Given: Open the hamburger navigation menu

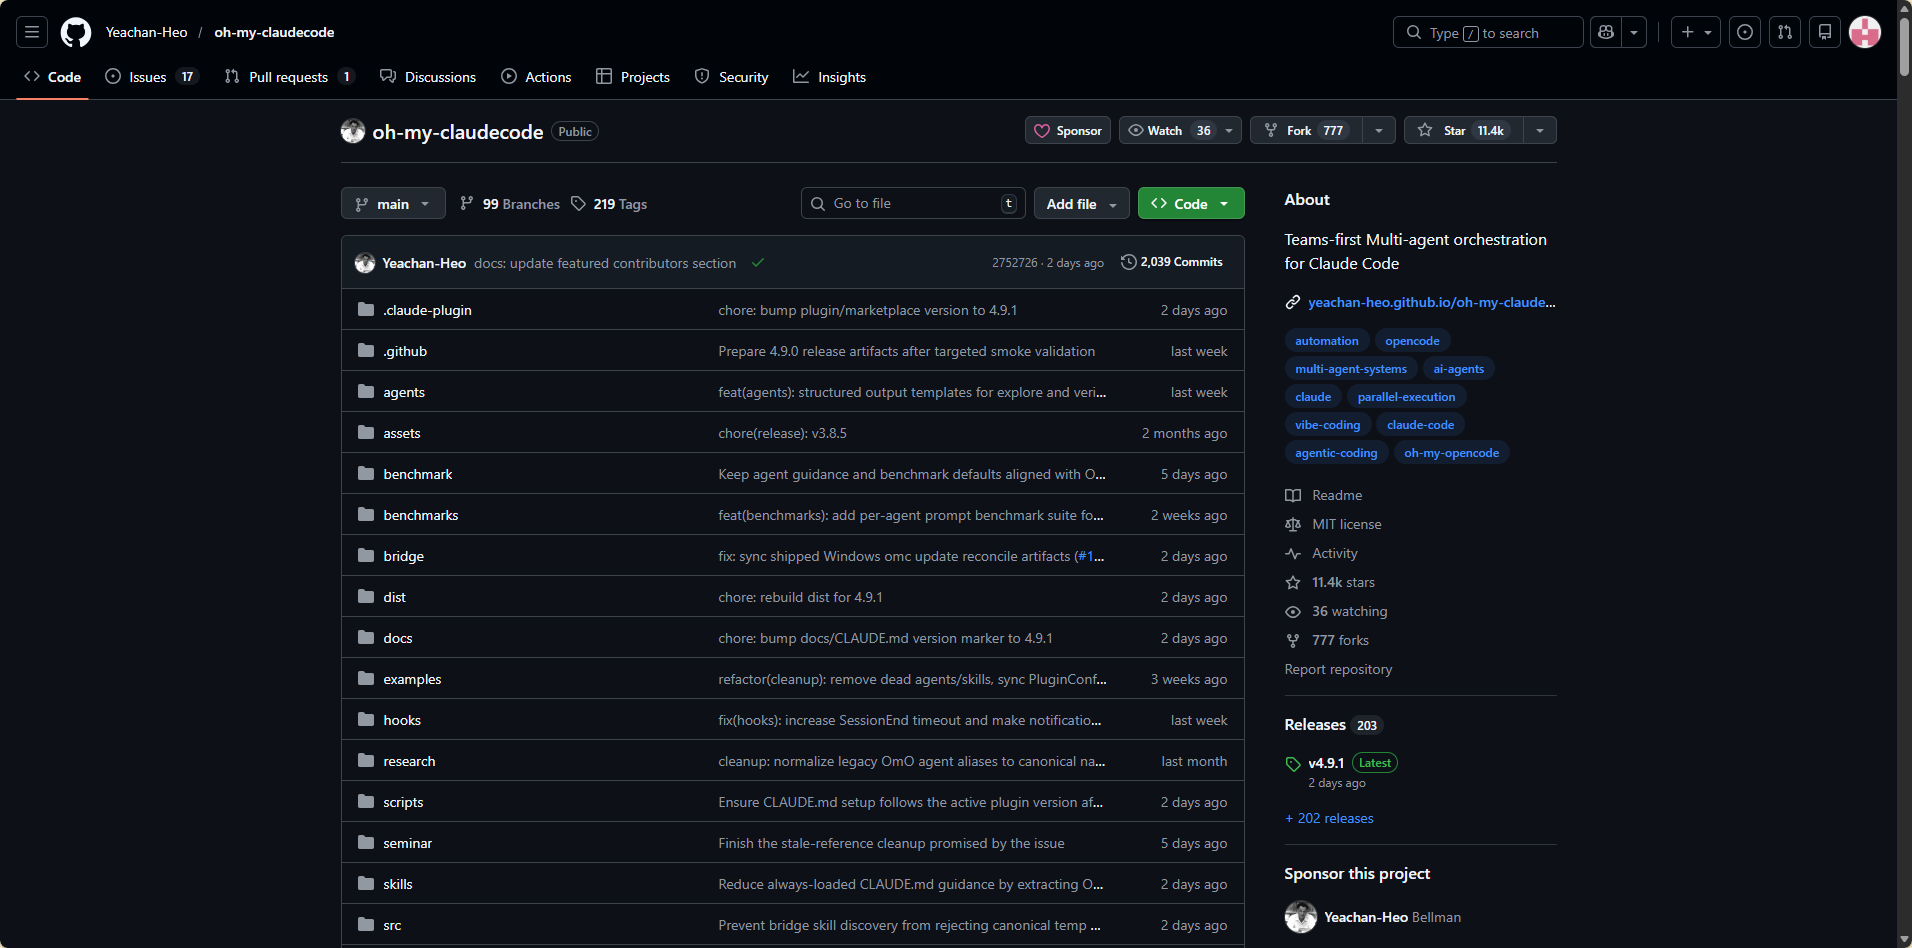Looking at the screenshot, I should pos(32,32).
